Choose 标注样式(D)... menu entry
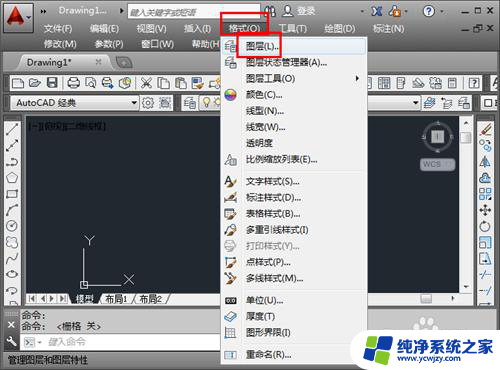This screenshot has width=500, height=370. pyautogui.click(x=294, y=198)
